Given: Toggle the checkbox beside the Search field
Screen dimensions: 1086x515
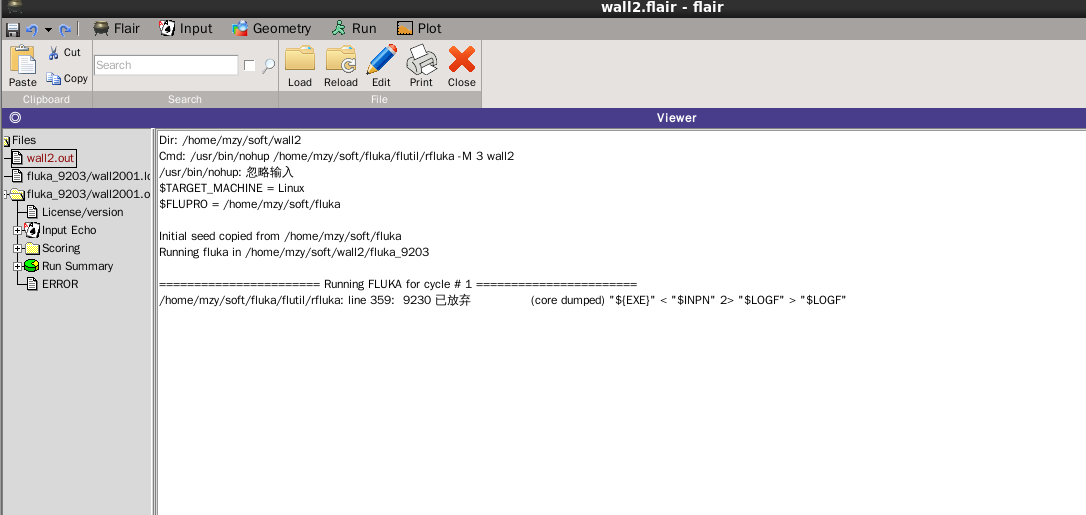Looking at the screenshot, I should (x=249, y=65).
